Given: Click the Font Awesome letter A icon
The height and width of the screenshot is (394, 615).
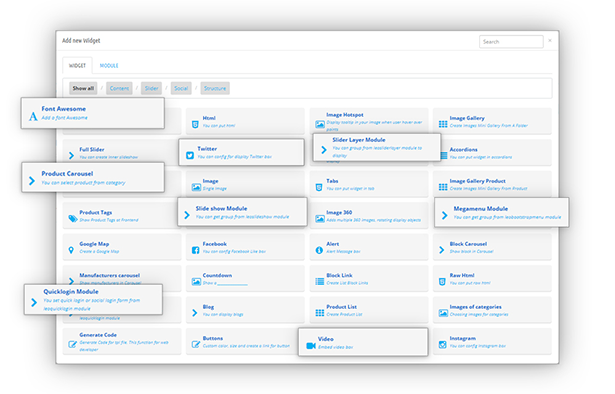Looking at the screenshot, I should click(33, 116).
